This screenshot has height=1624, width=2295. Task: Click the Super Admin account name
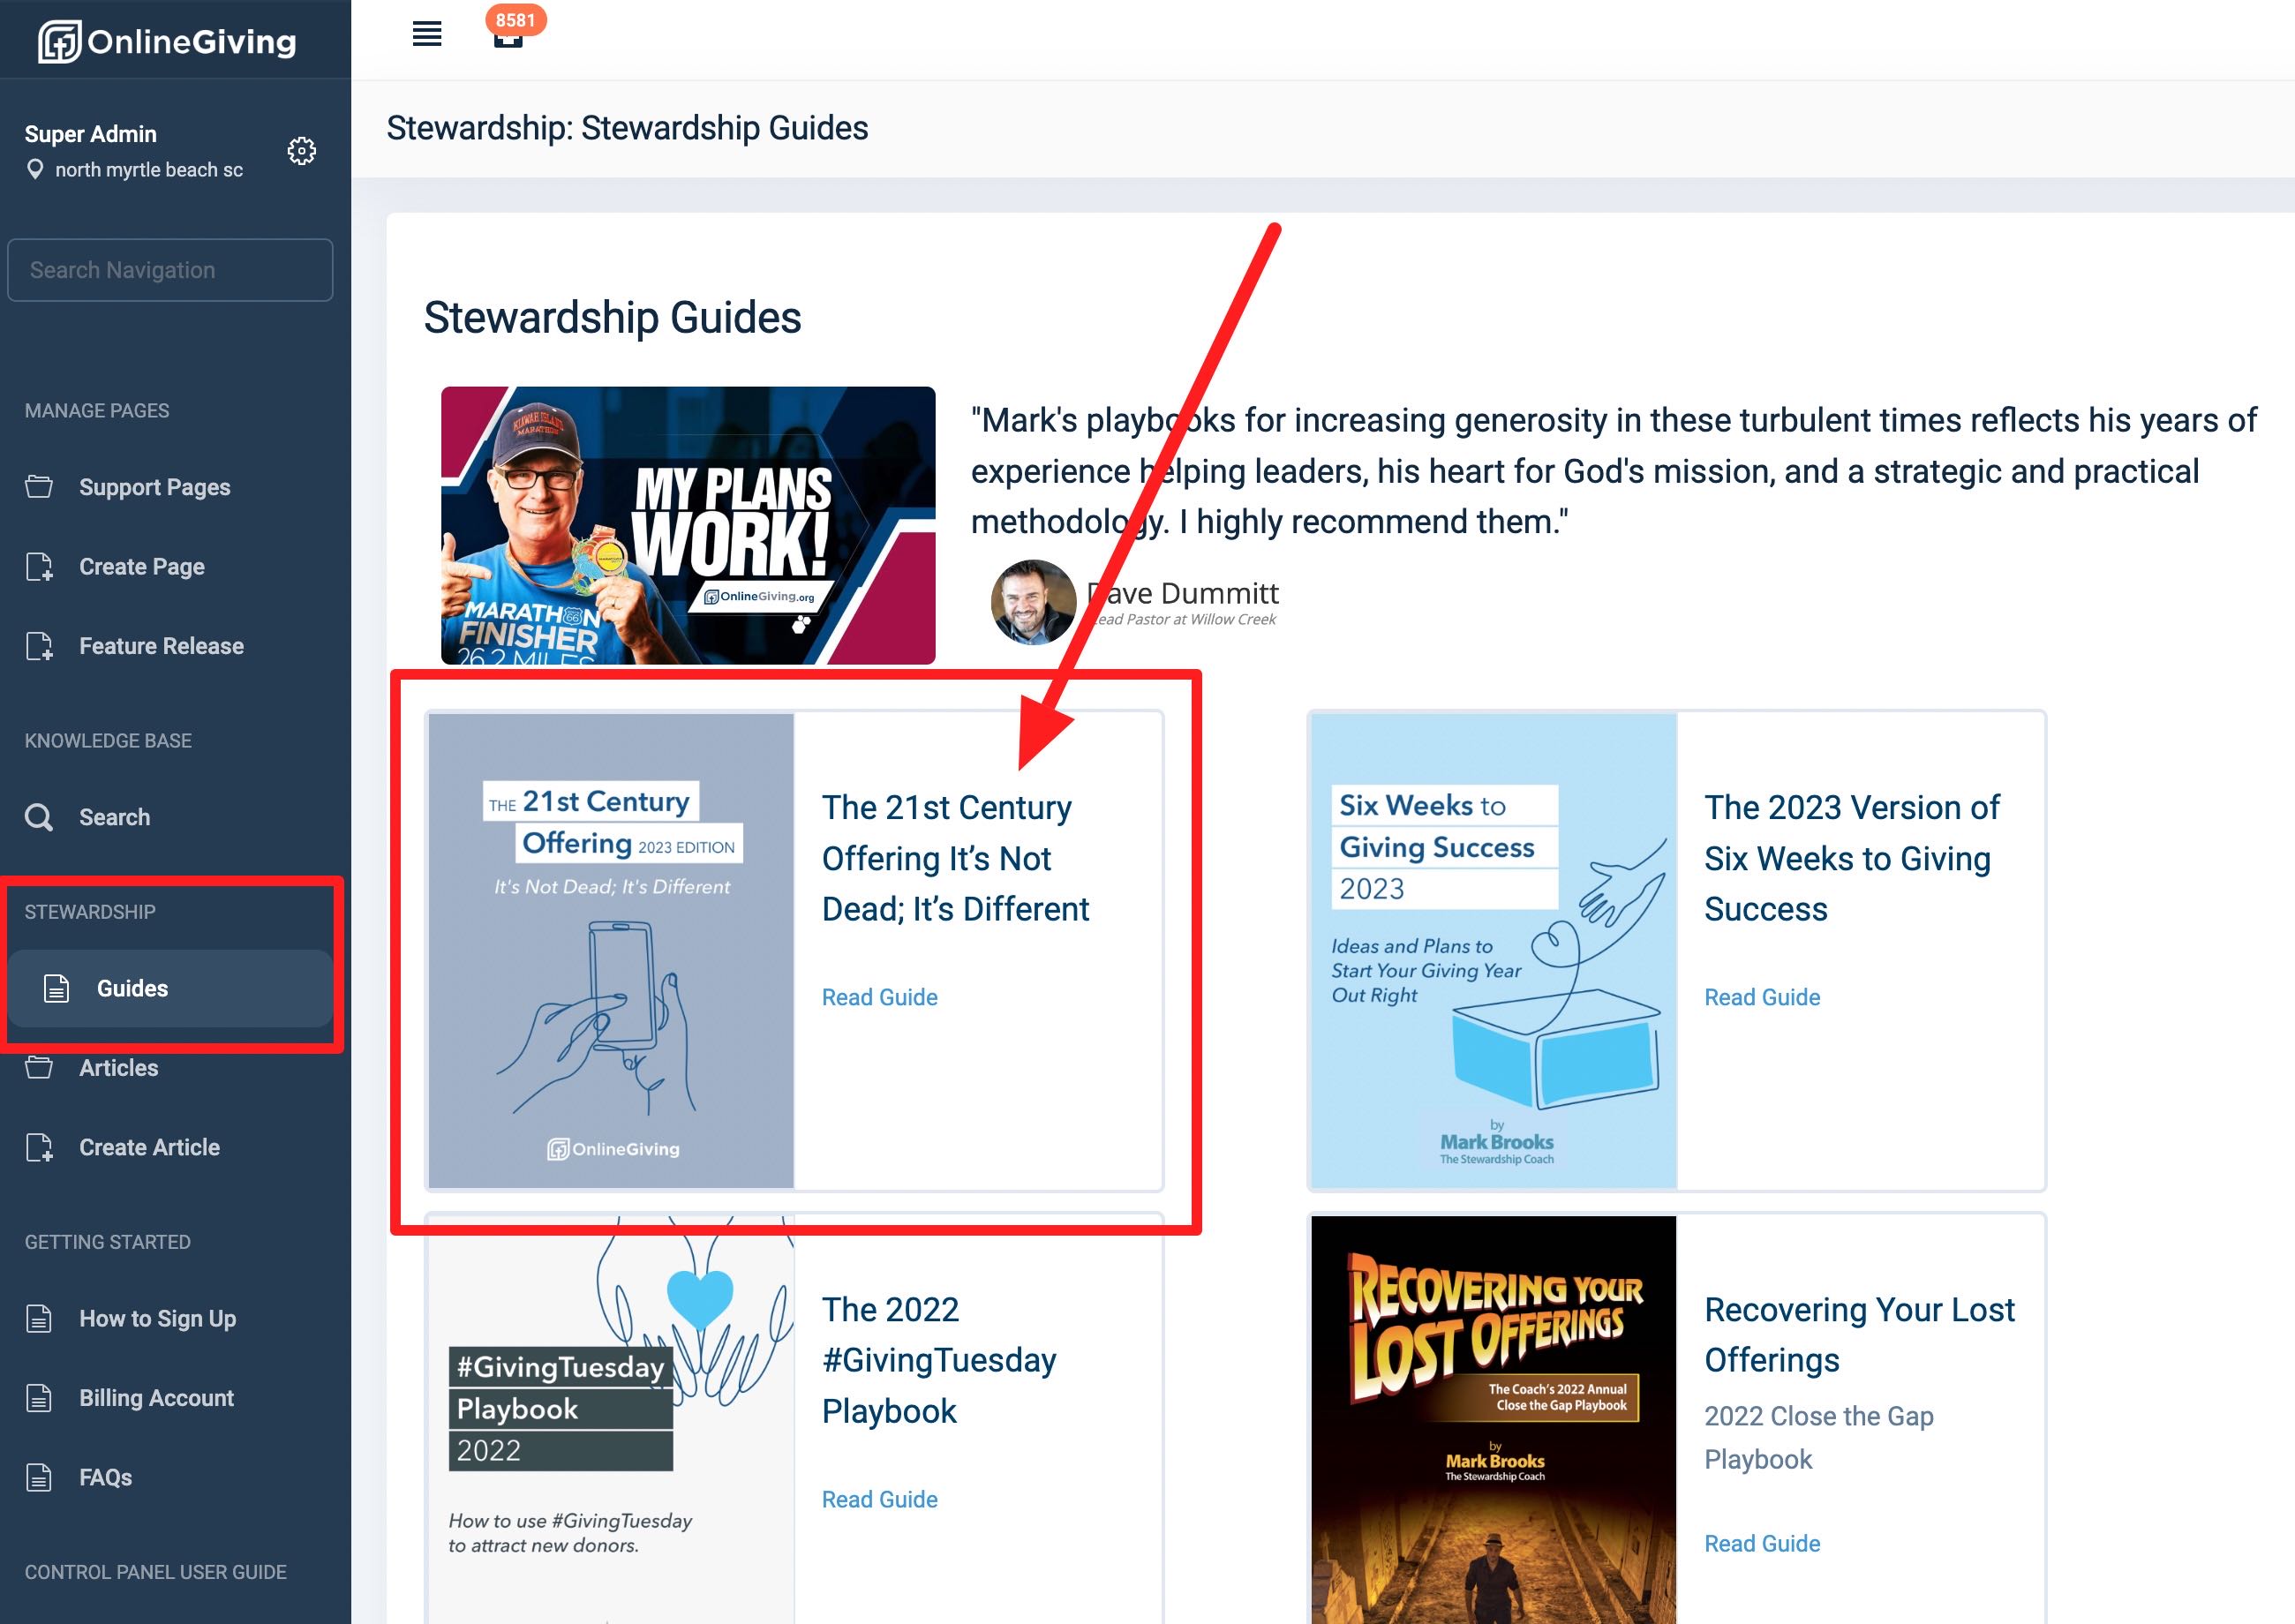coord(90,134)
